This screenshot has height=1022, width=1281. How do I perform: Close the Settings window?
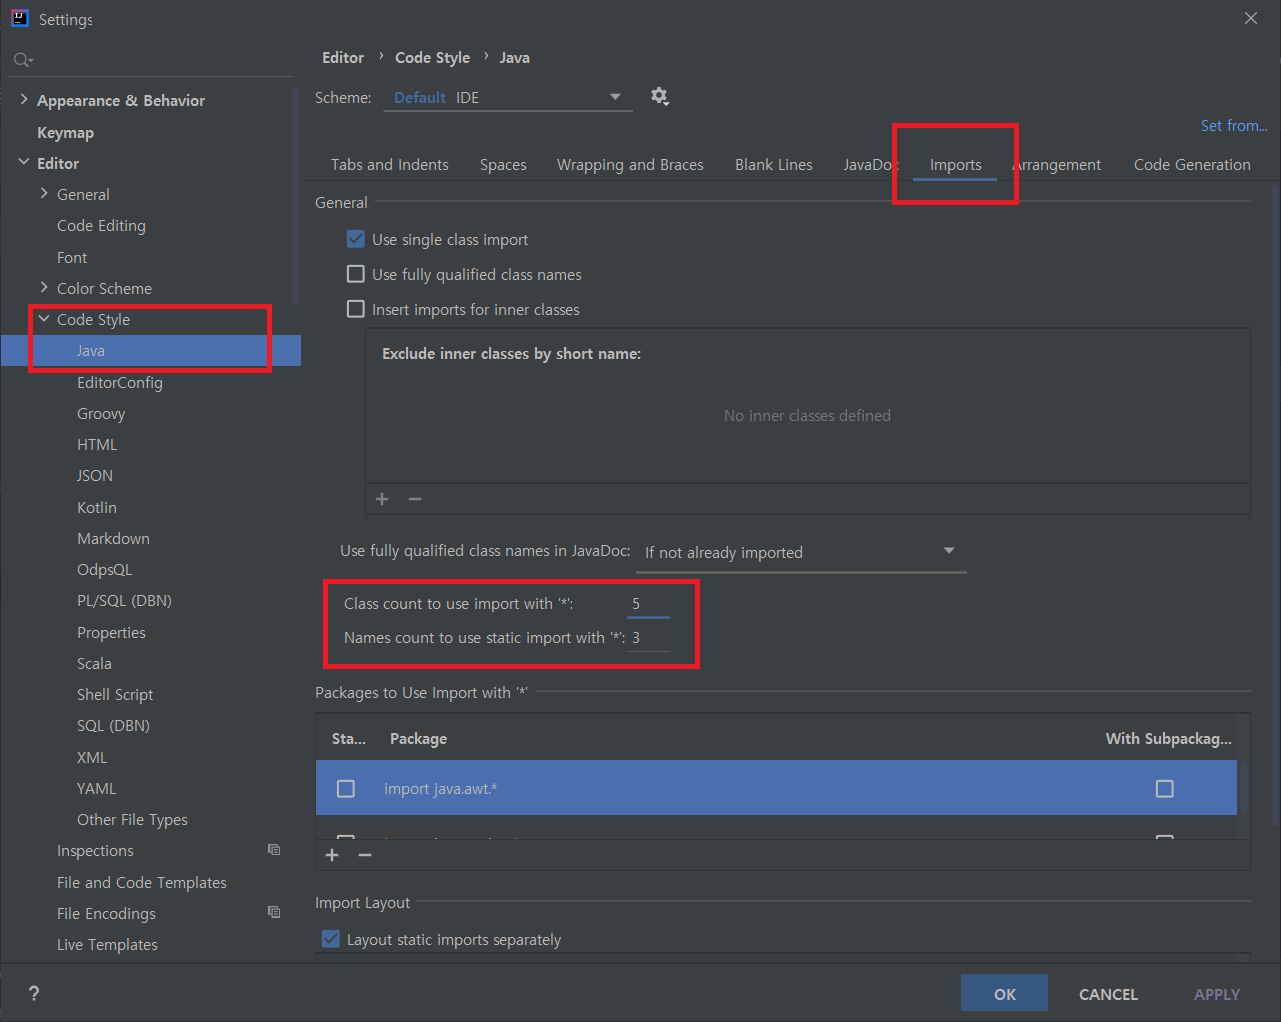pyautogui.click(x=1251, y=18)
